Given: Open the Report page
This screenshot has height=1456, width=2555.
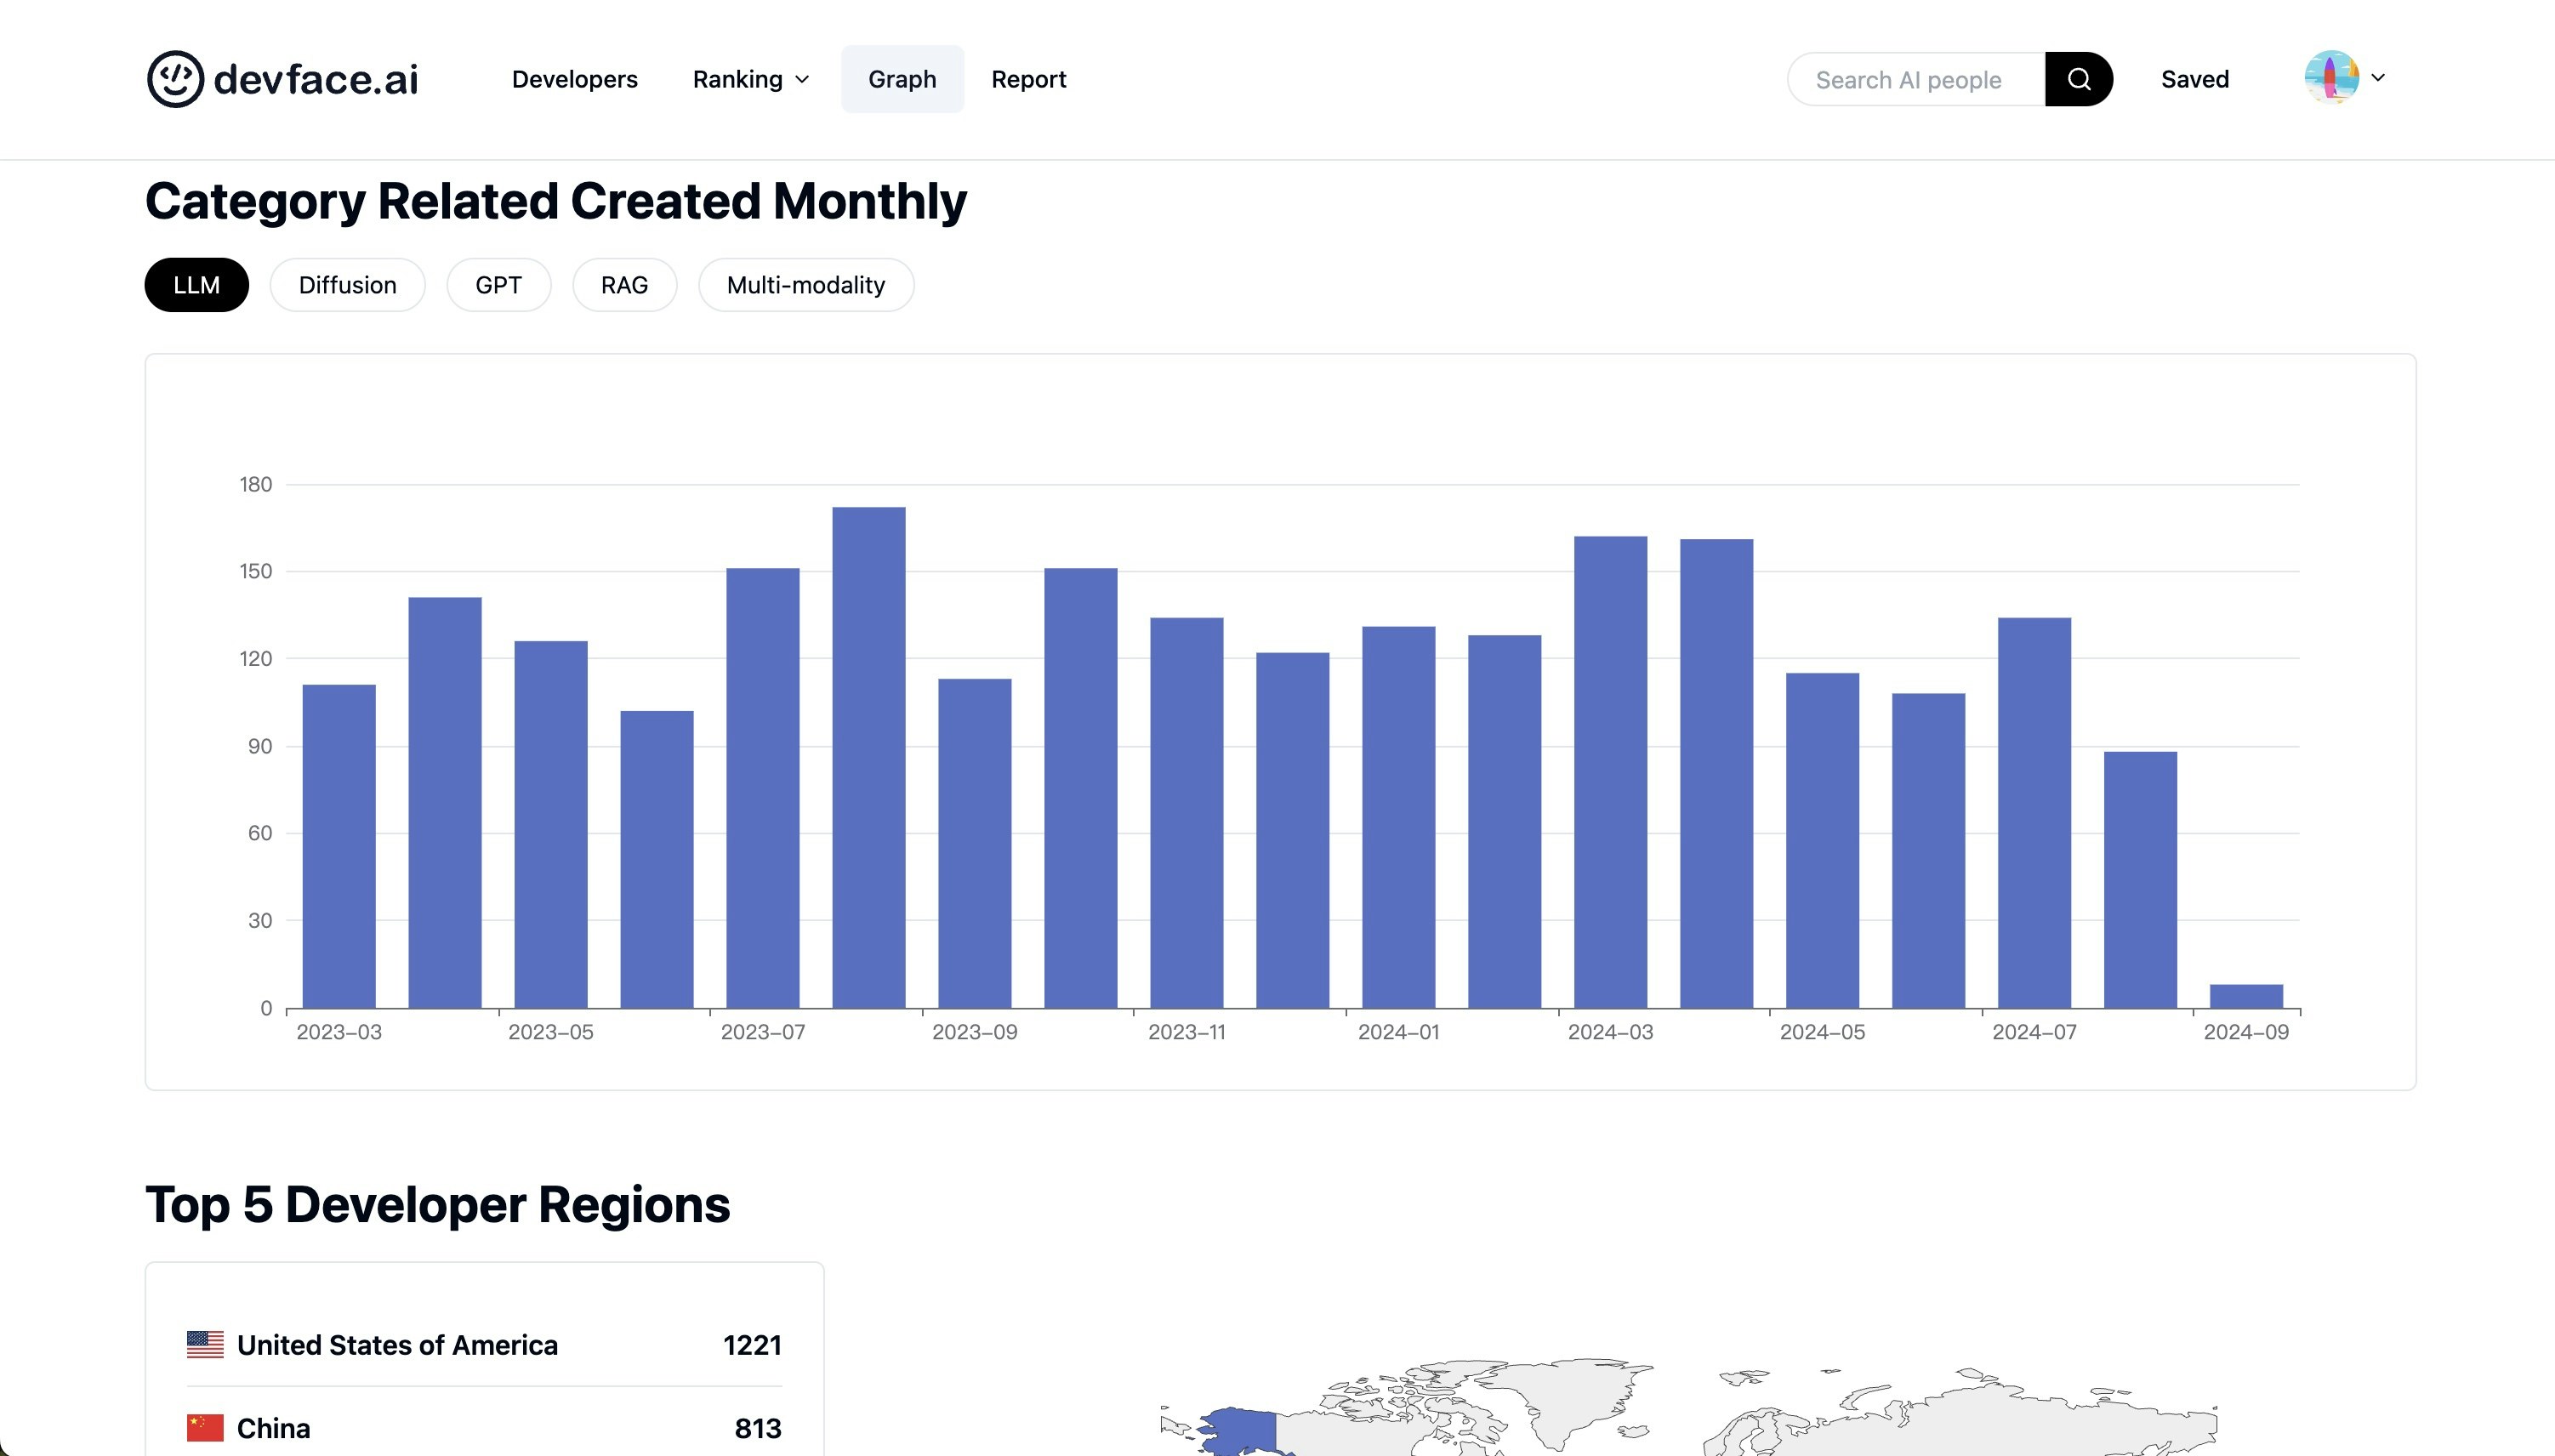Looking at the screenshot, I should (1028, 79).
